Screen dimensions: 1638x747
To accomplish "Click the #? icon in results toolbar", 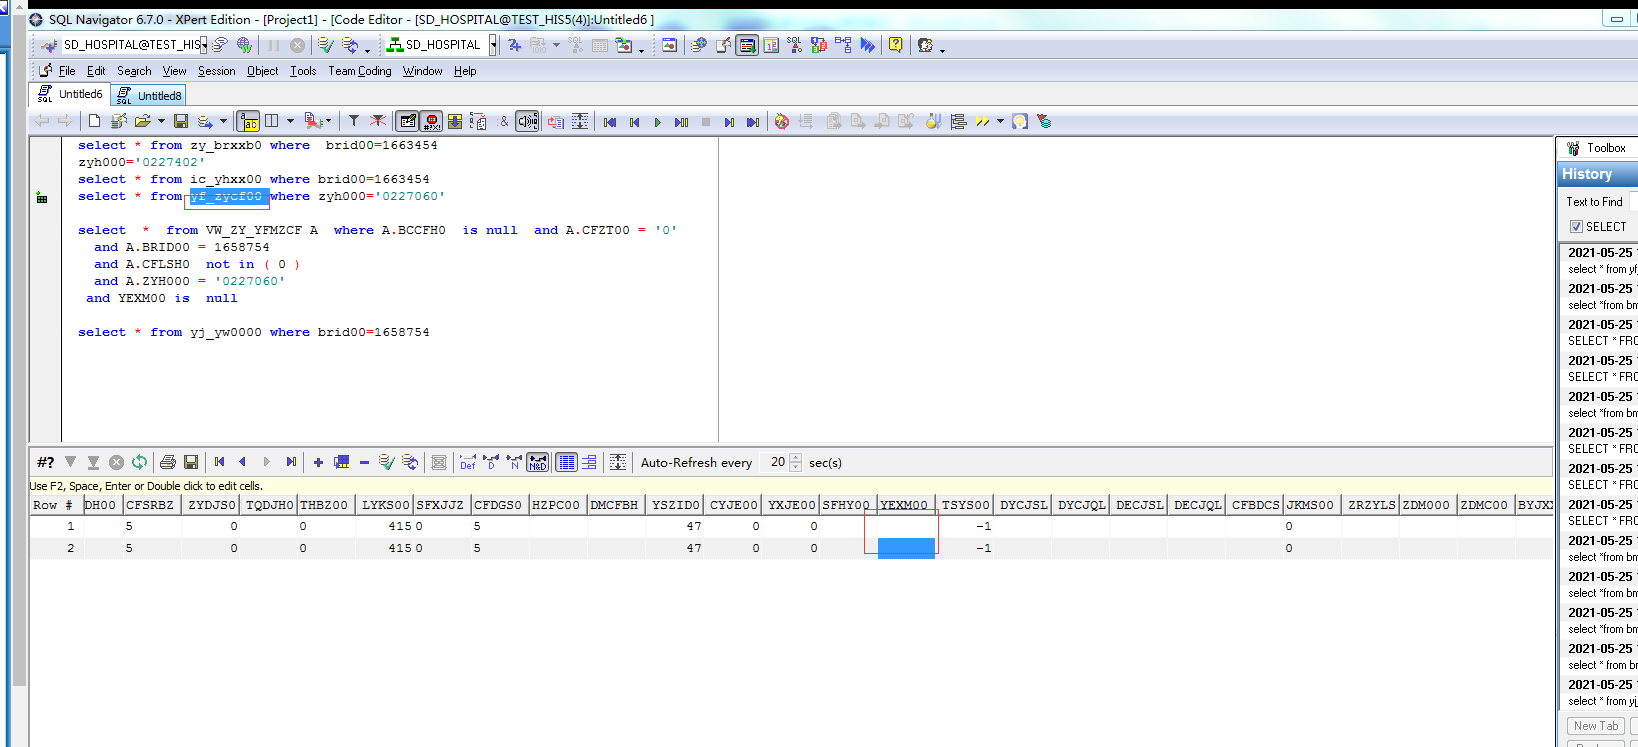I will tap(45, 462).
